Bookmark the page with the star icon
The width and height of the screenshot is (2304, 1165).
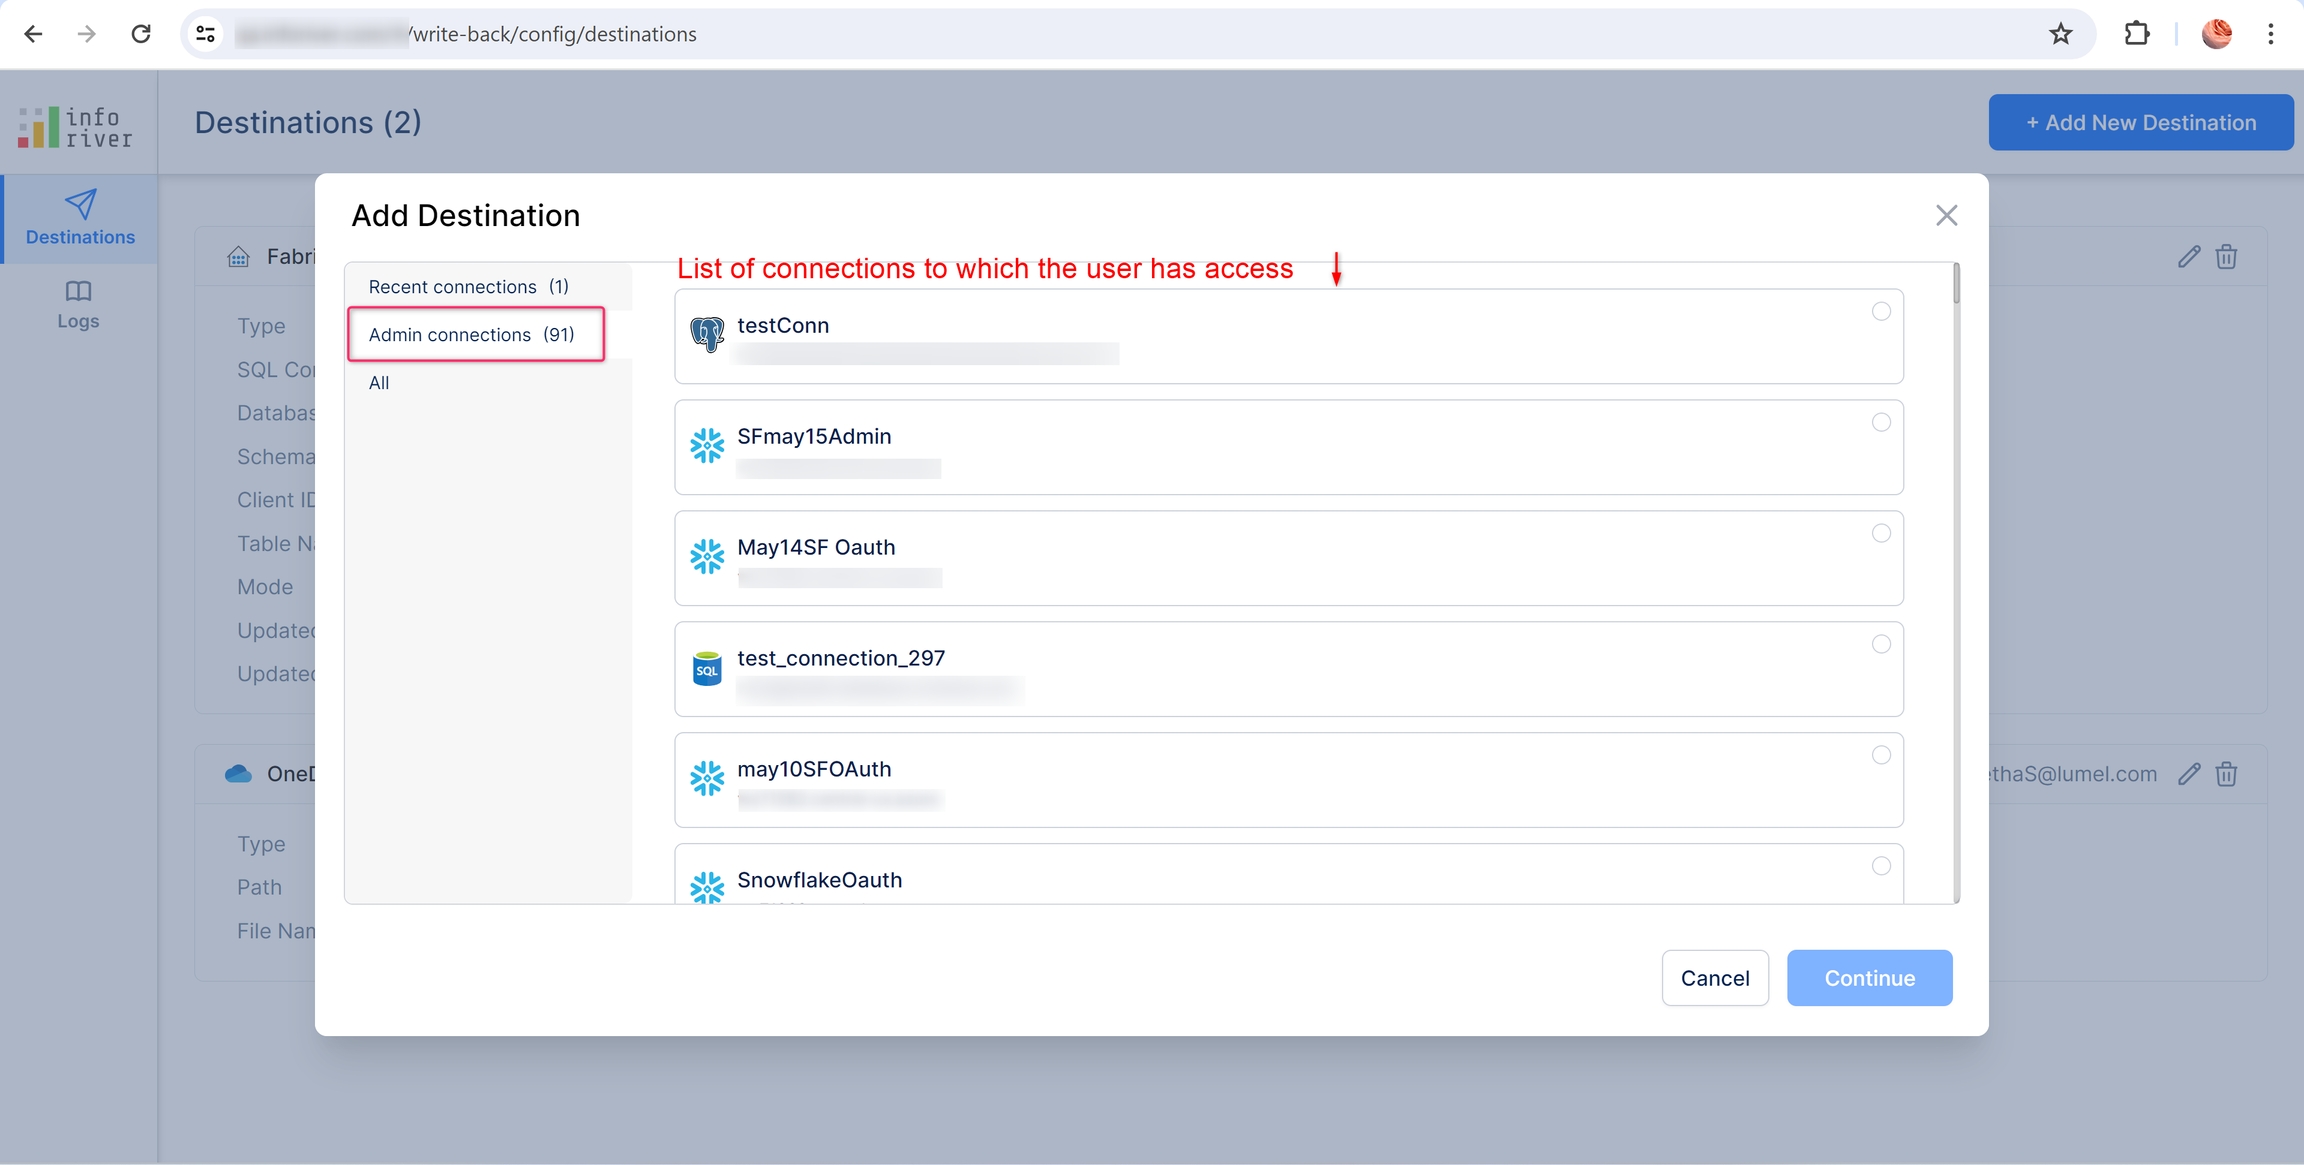point(2060,34)
